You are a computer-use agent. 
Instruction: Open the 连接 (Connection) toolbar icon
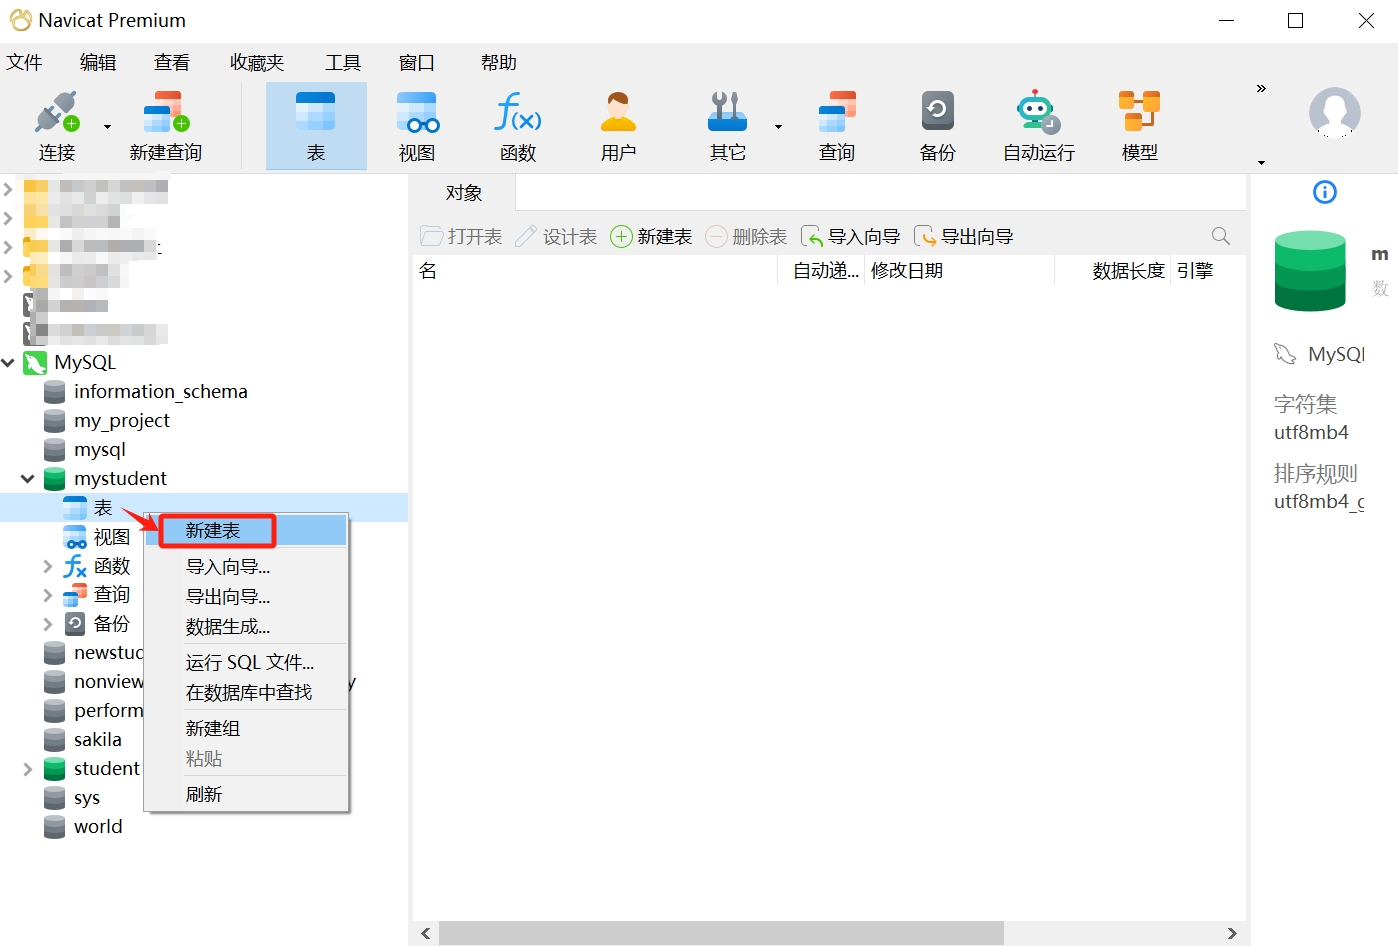57,125
